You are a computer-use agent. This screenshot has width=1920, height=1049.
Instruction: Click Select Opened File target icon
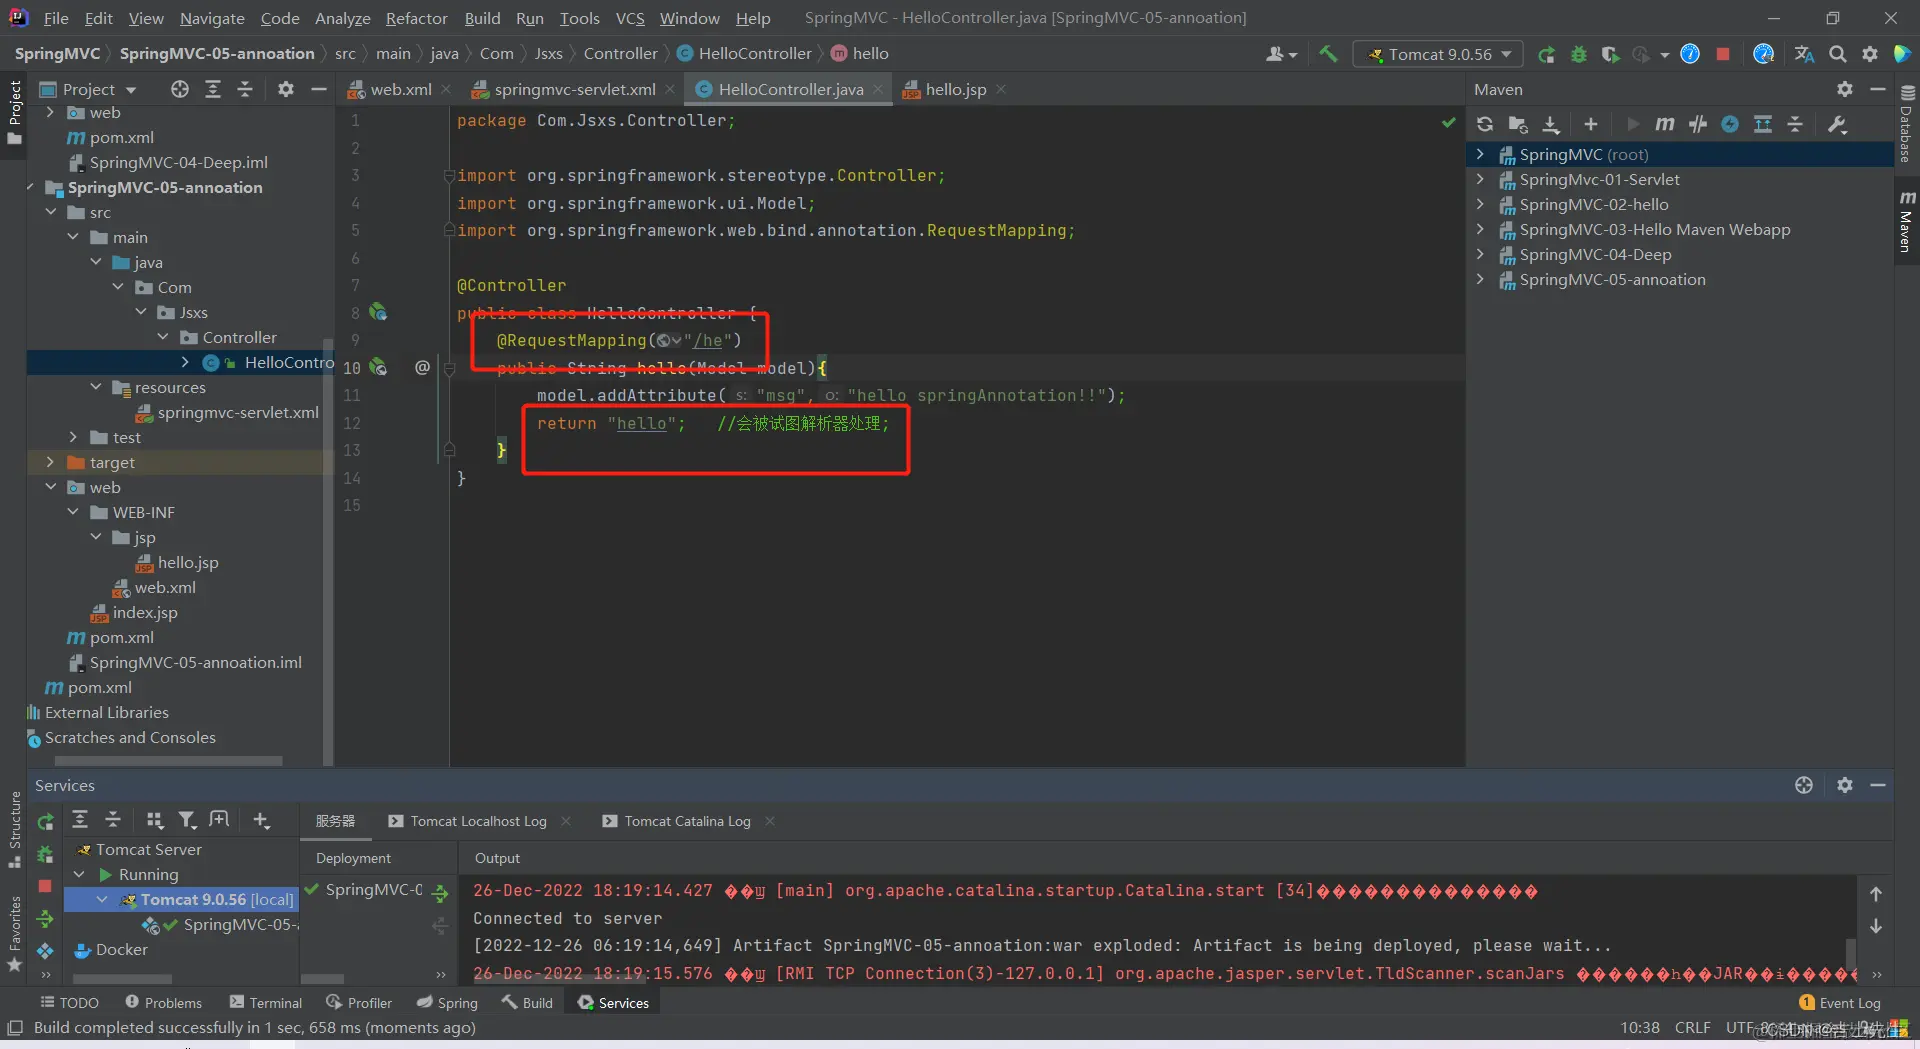coord(180,89)
